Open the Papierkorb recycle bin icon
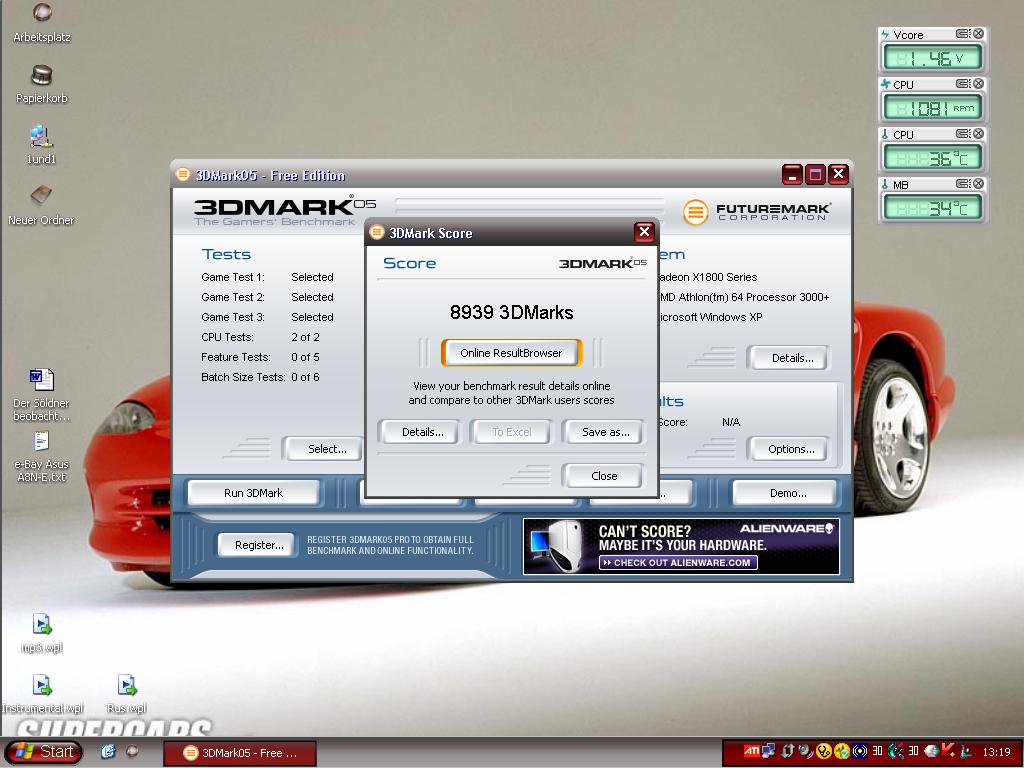Viewport: 1024px width, 768px height. coord(42,84)
